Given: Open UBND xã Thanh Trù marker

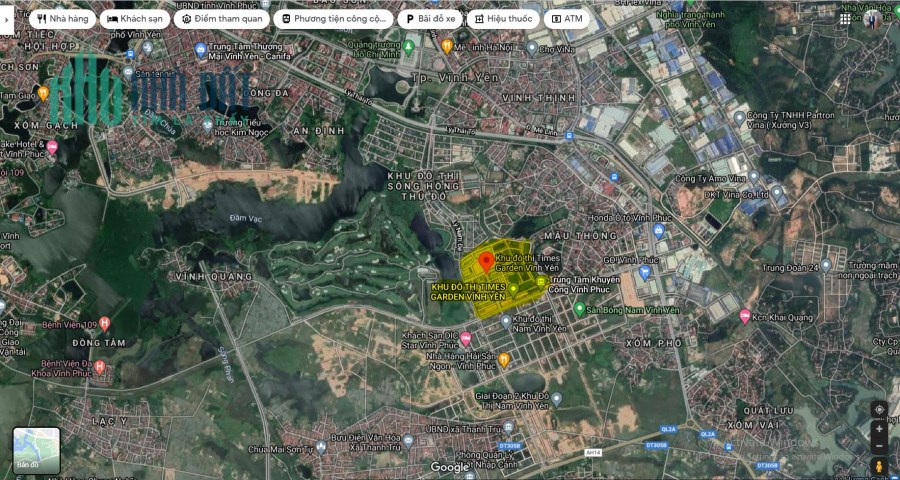Looking at the screenshot, I should [508, 425].
